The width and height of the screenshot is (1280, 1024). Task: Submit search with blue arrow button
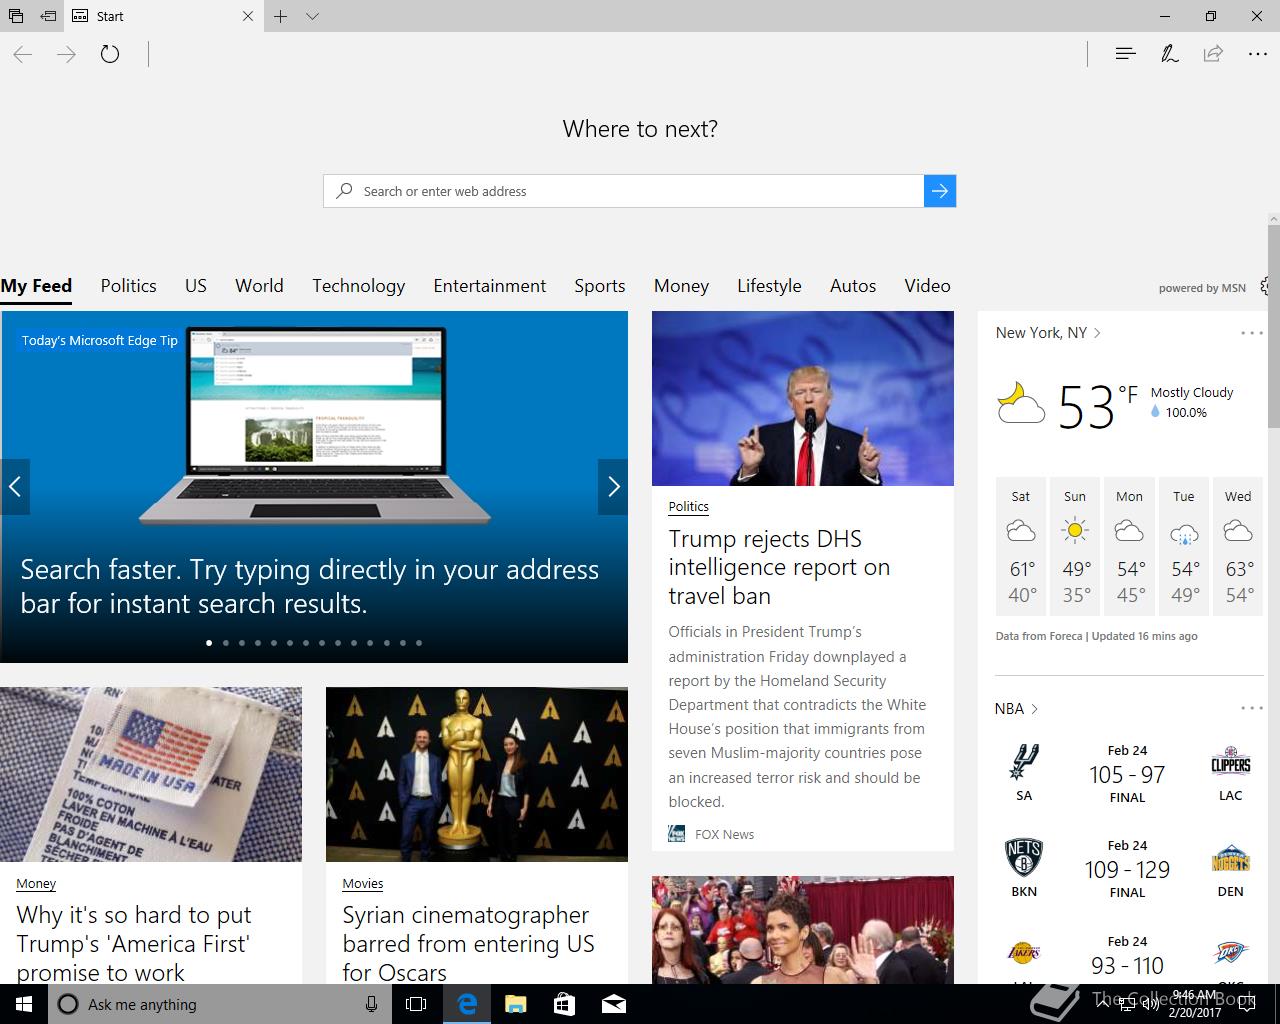pyautogui.click(x=940, y=191)
